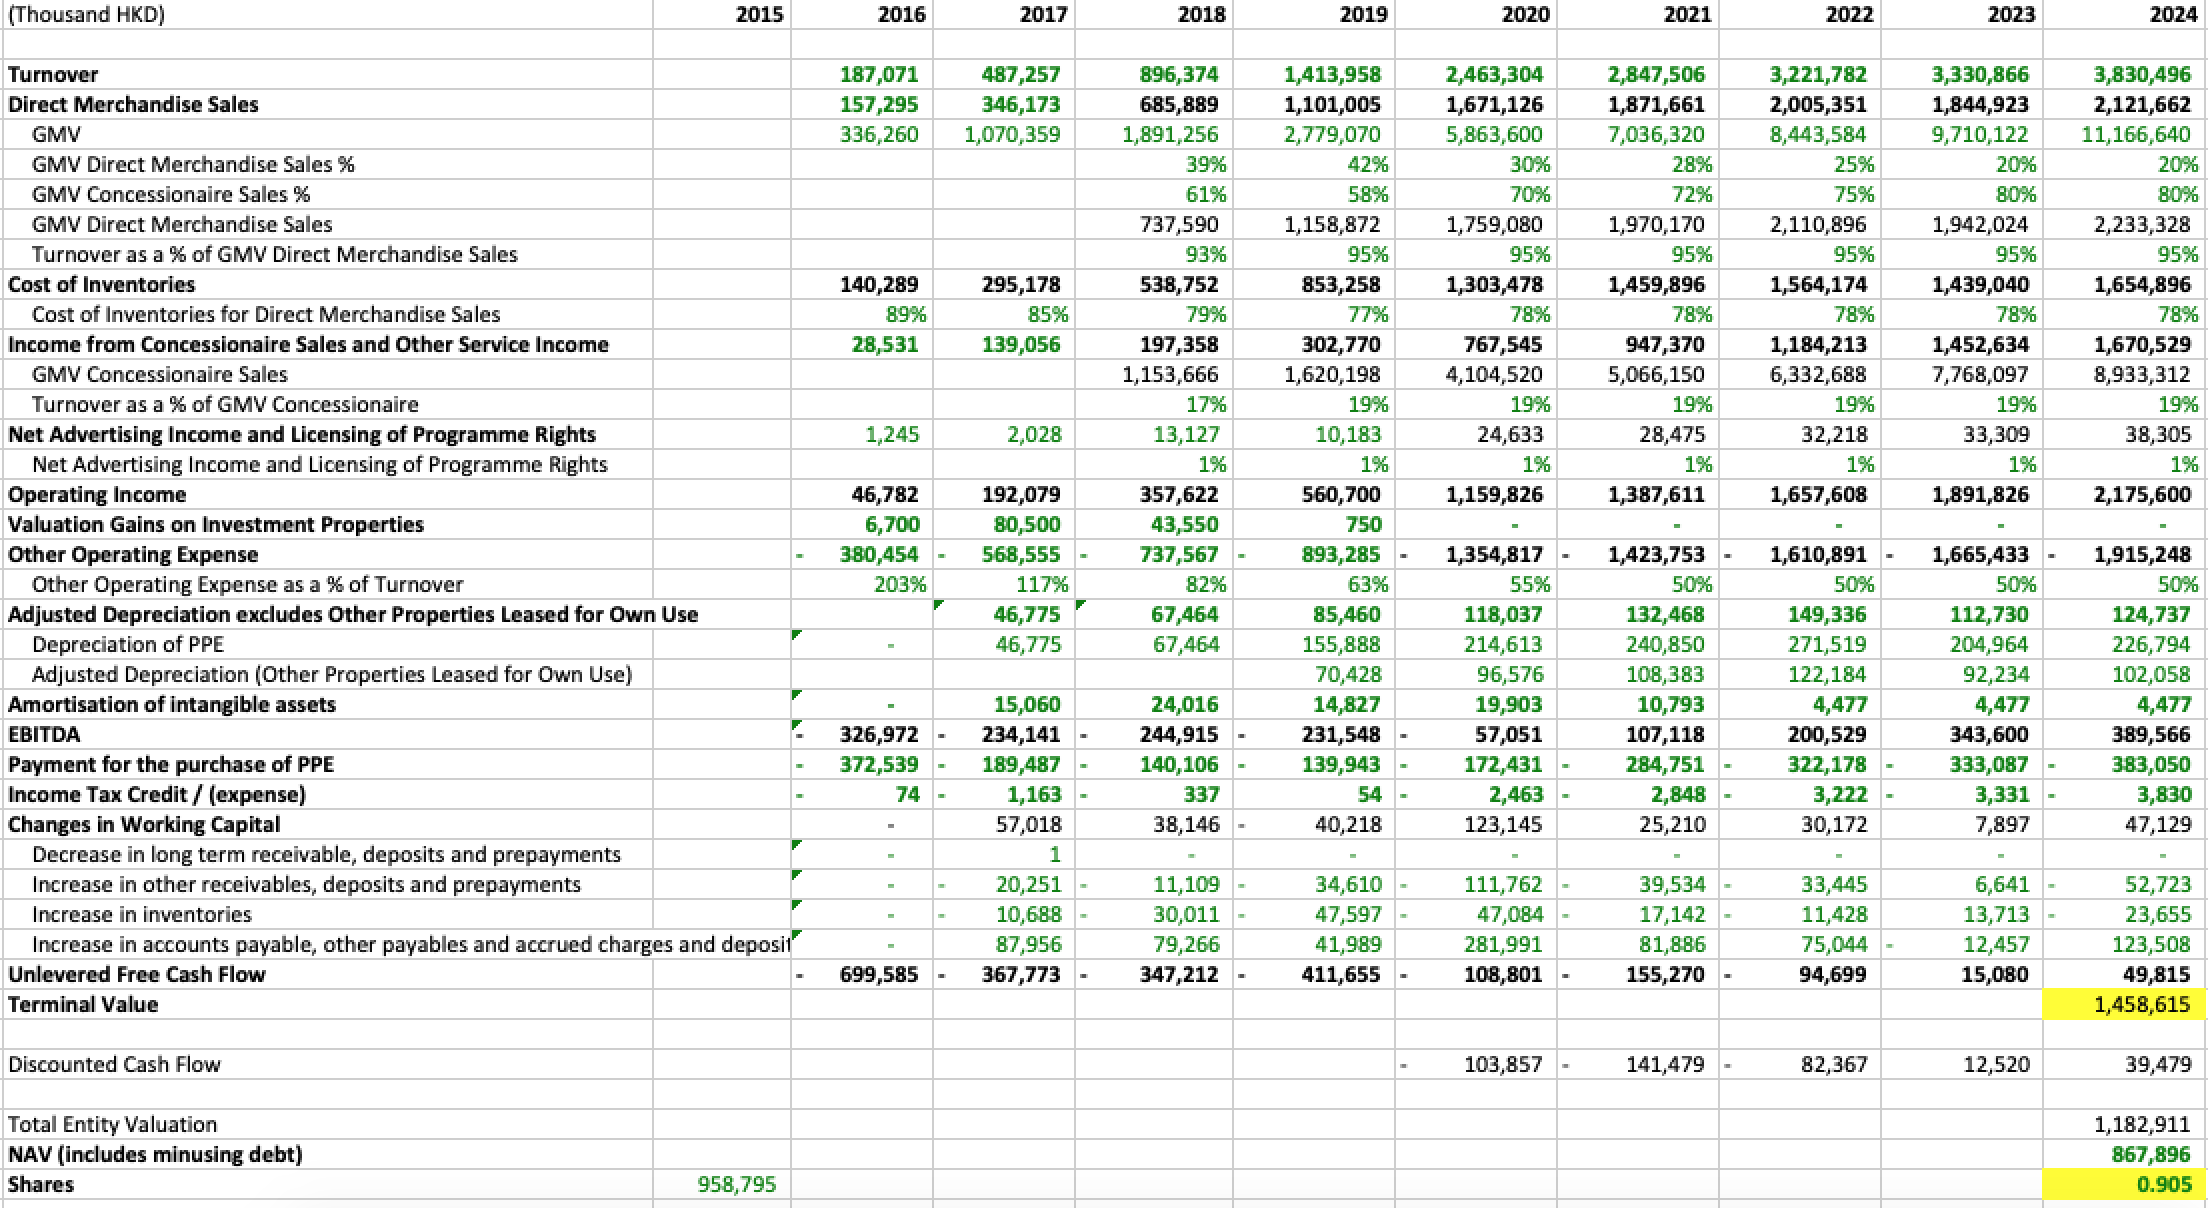Select Other Operating Expense value 380,454
This screenshot has height=1208, width=2208.
[x=879, y=555]
